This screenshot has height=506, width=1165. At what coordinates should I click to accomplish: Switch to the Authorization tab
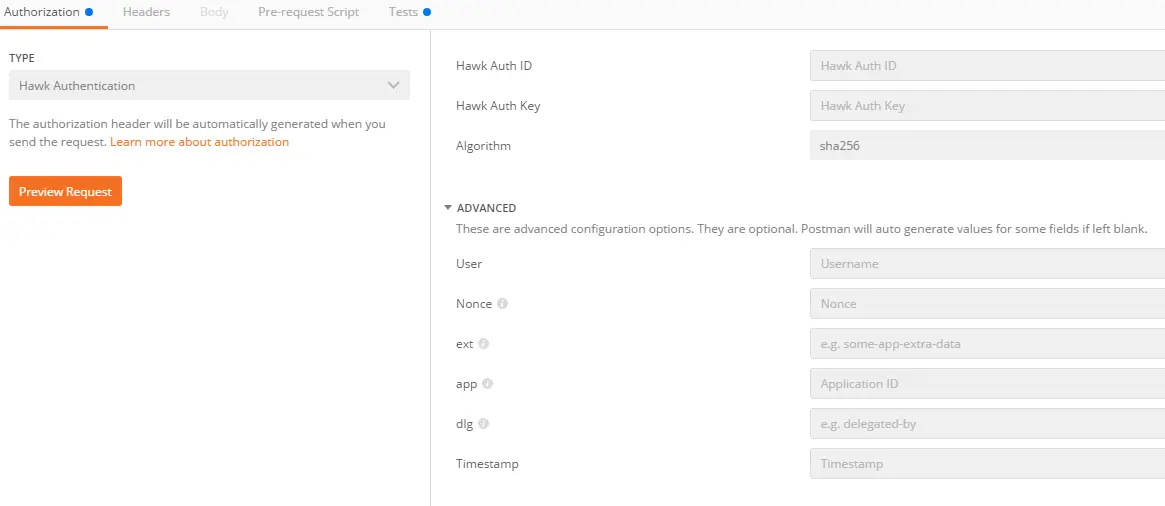(42, 12)
